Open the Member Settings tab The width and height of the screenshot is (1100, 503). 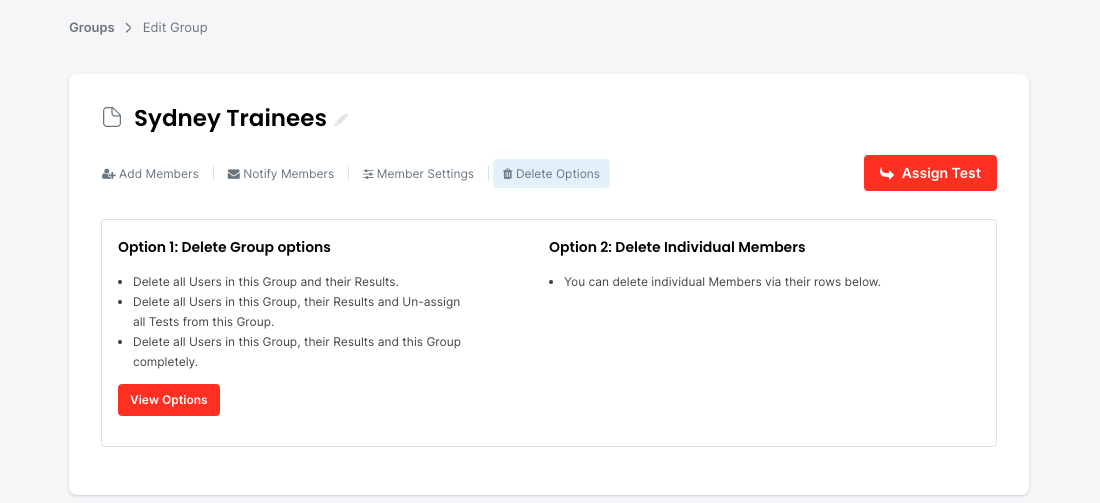coord(419,174)
